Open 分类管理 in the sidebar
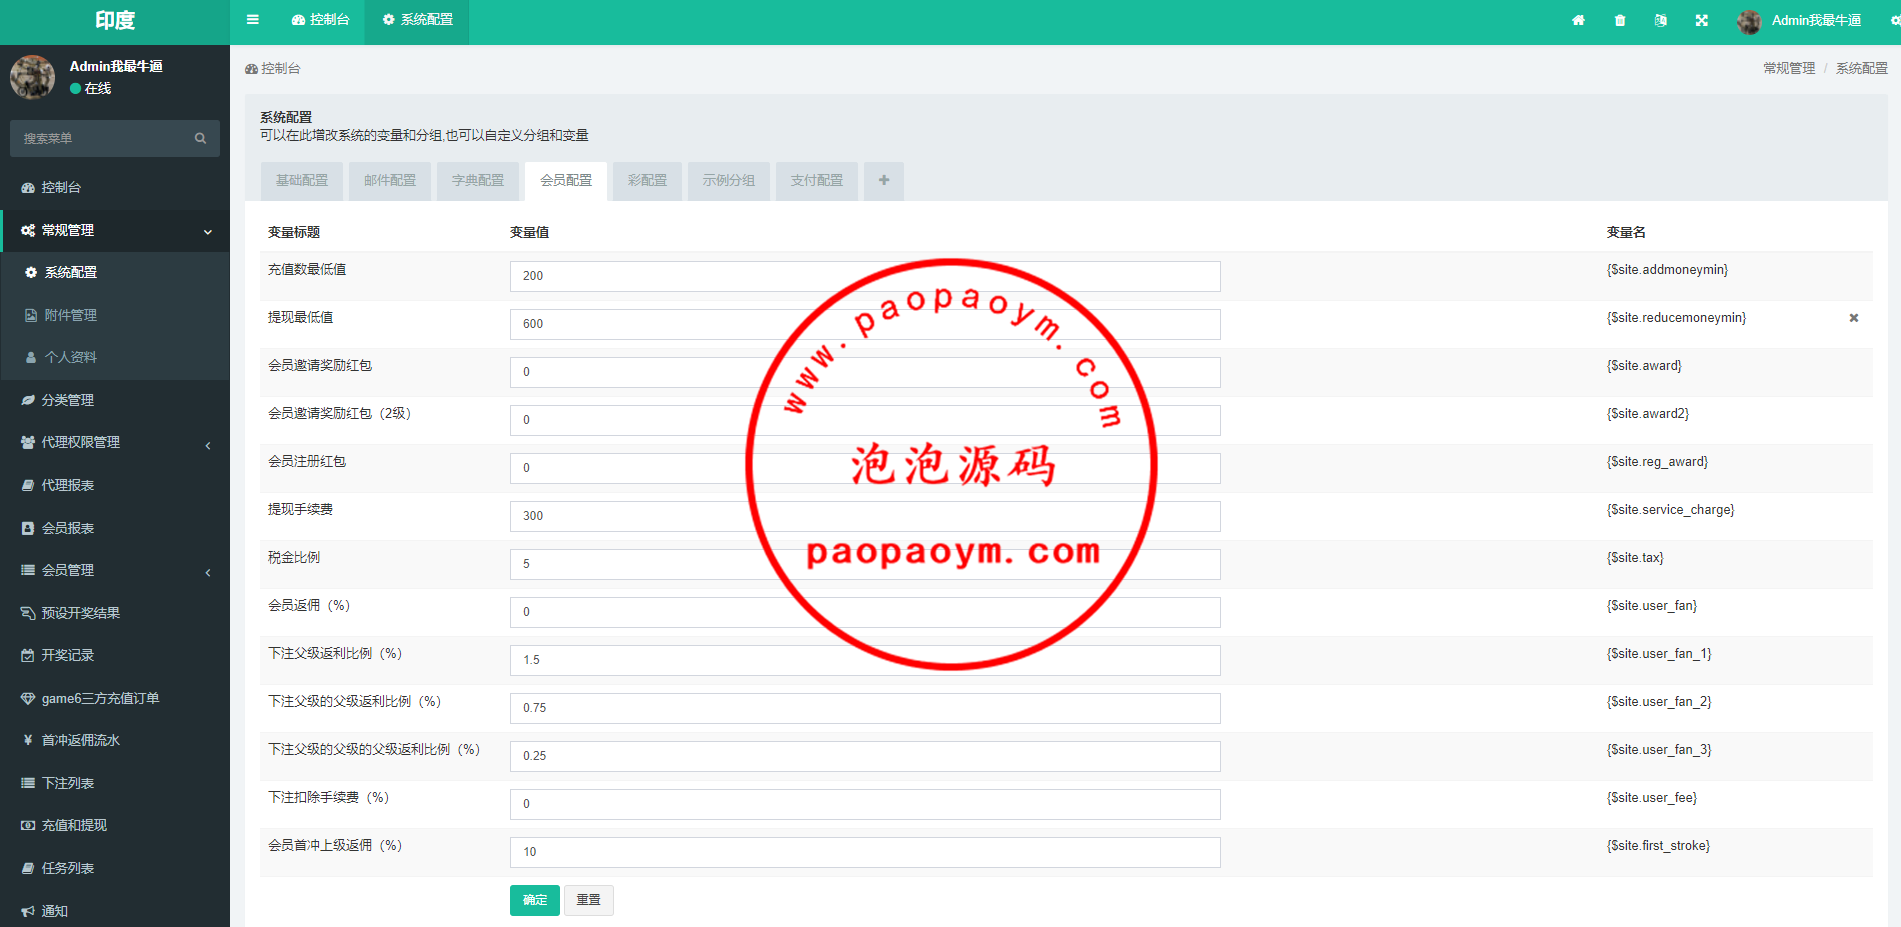Viewport: 1901px width, 927px height. point(115,400)
